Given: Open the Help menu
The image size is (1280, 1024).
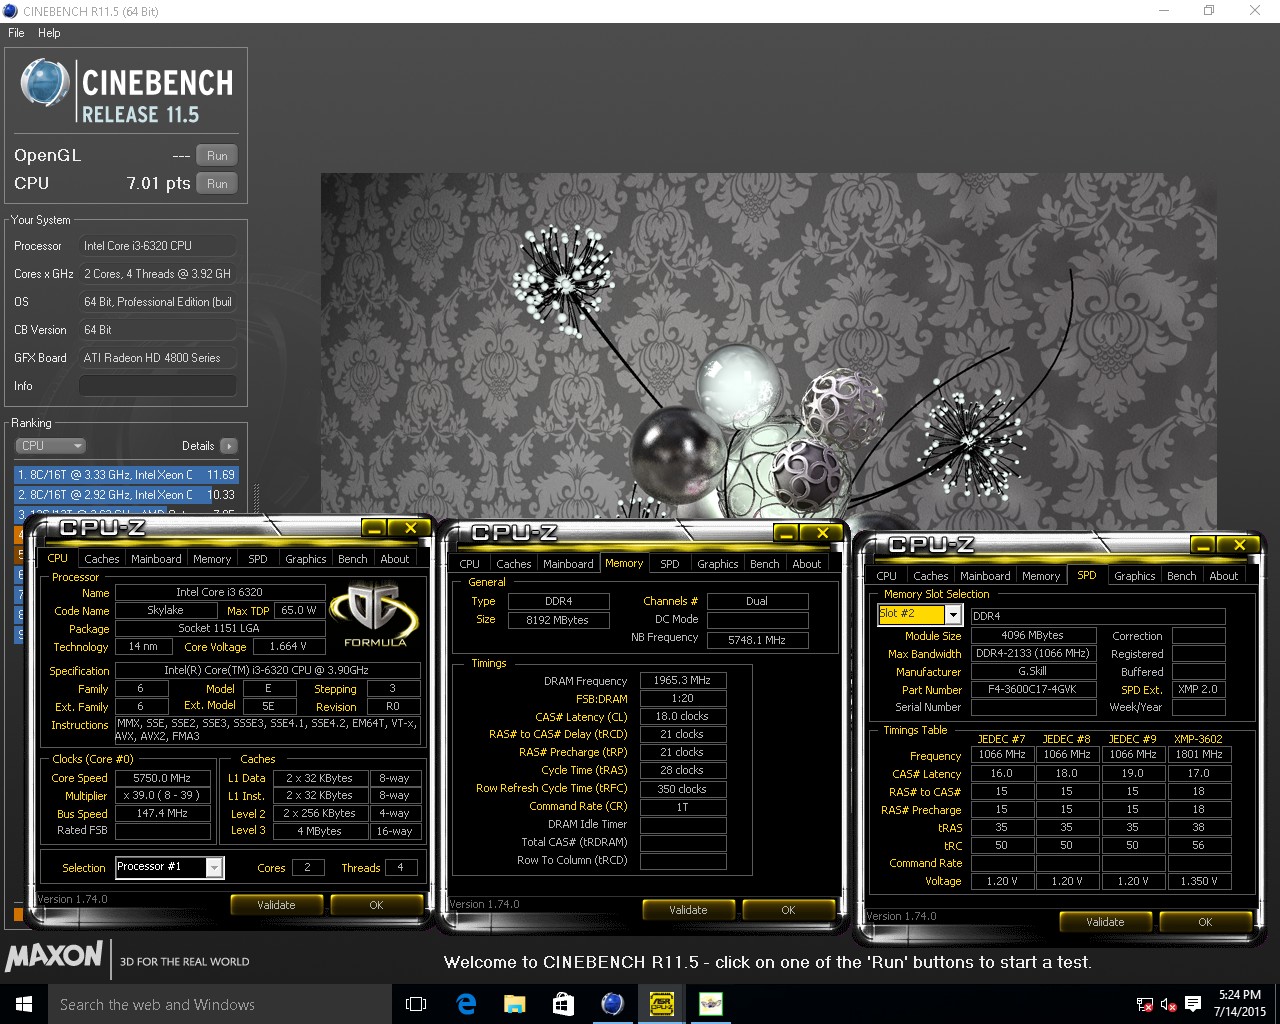Looking at the screenshot, I should point(49,33).
